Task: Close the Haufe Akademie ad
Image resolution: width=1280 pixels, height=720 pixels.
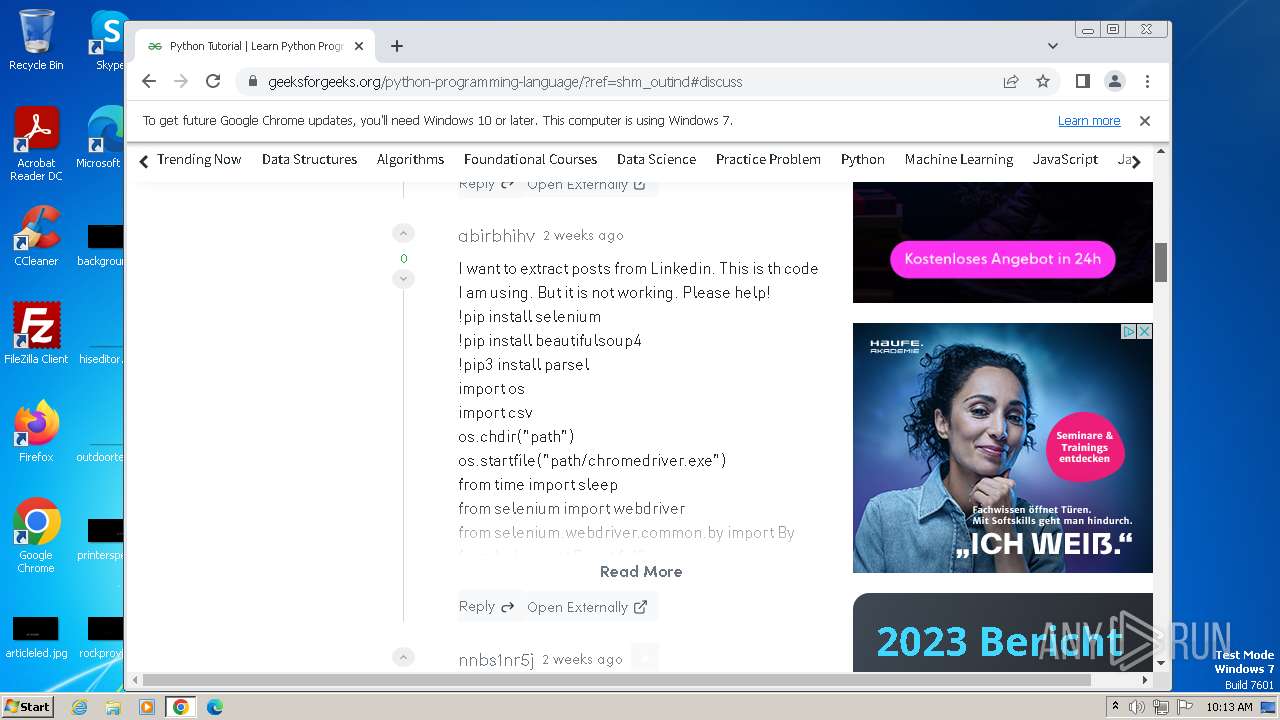Action: pos(1144,331)
